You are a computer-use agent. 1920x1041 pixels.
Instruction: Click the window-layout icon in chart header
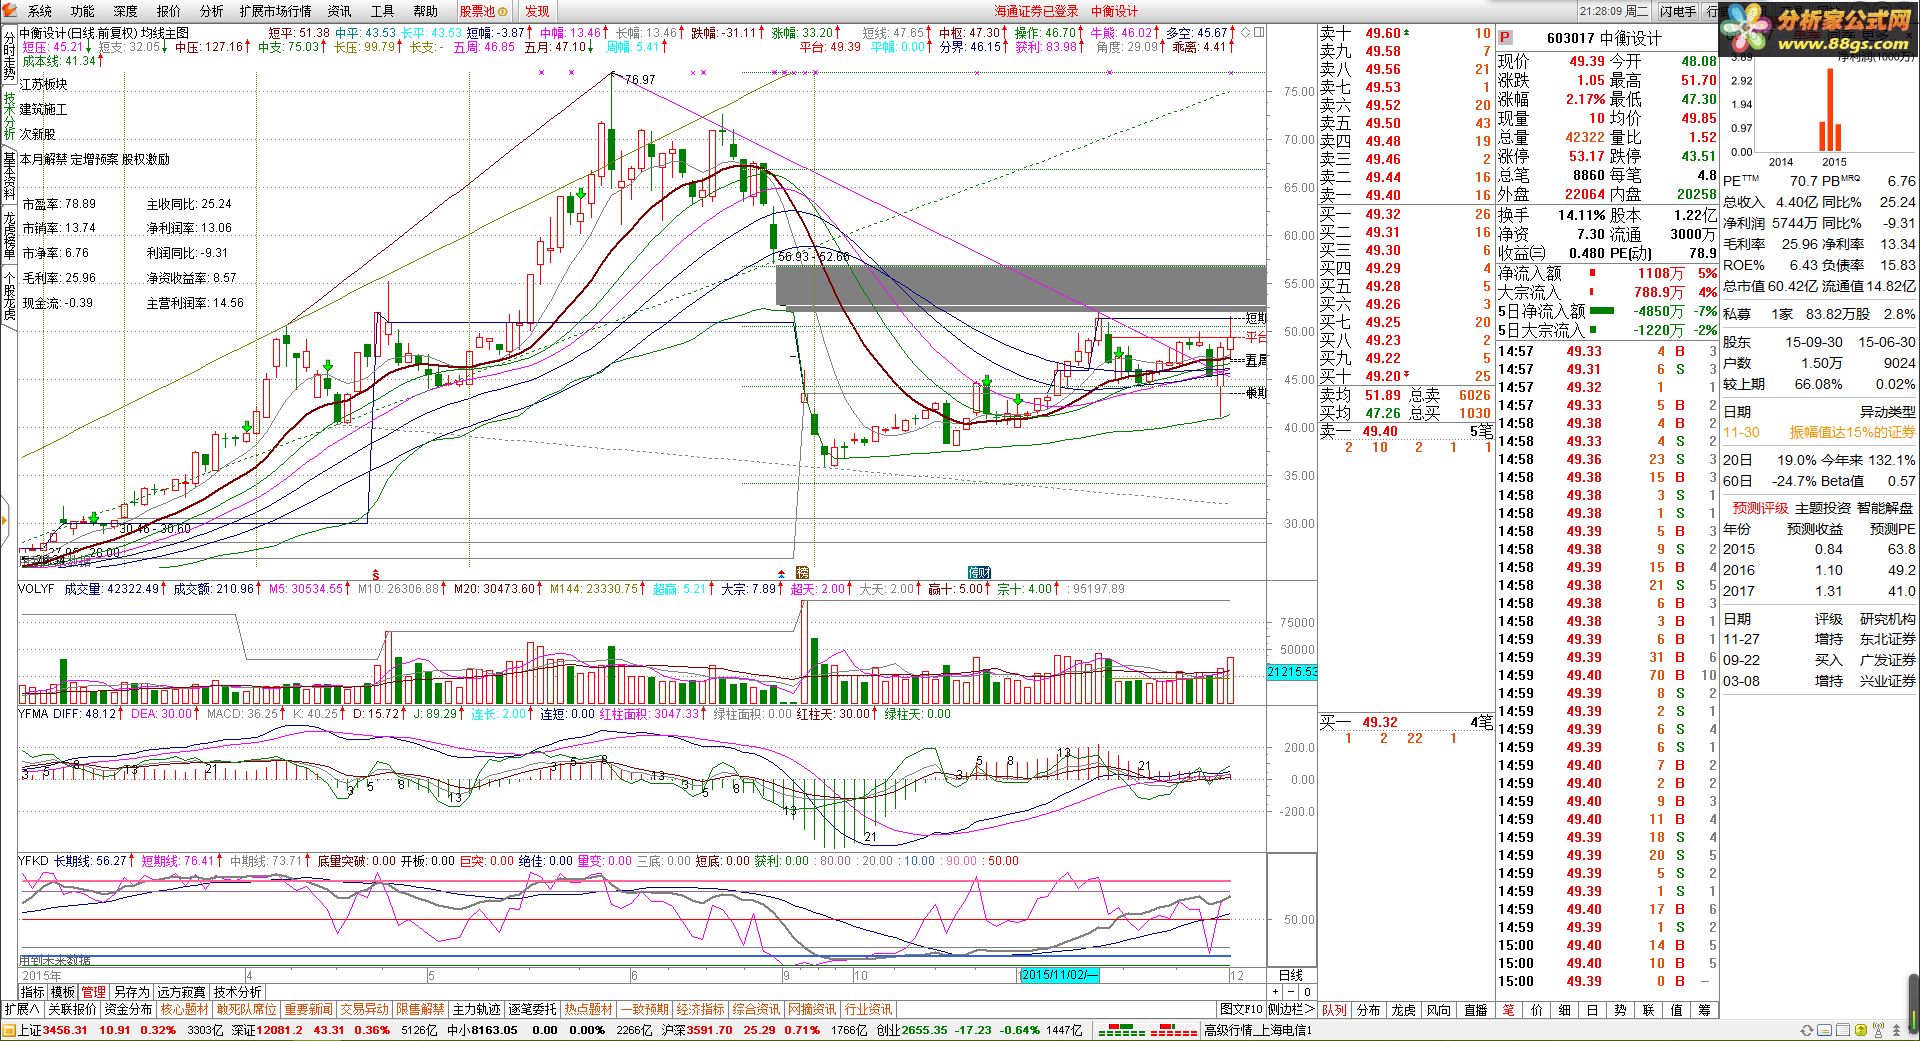[x=1258, y=33]
